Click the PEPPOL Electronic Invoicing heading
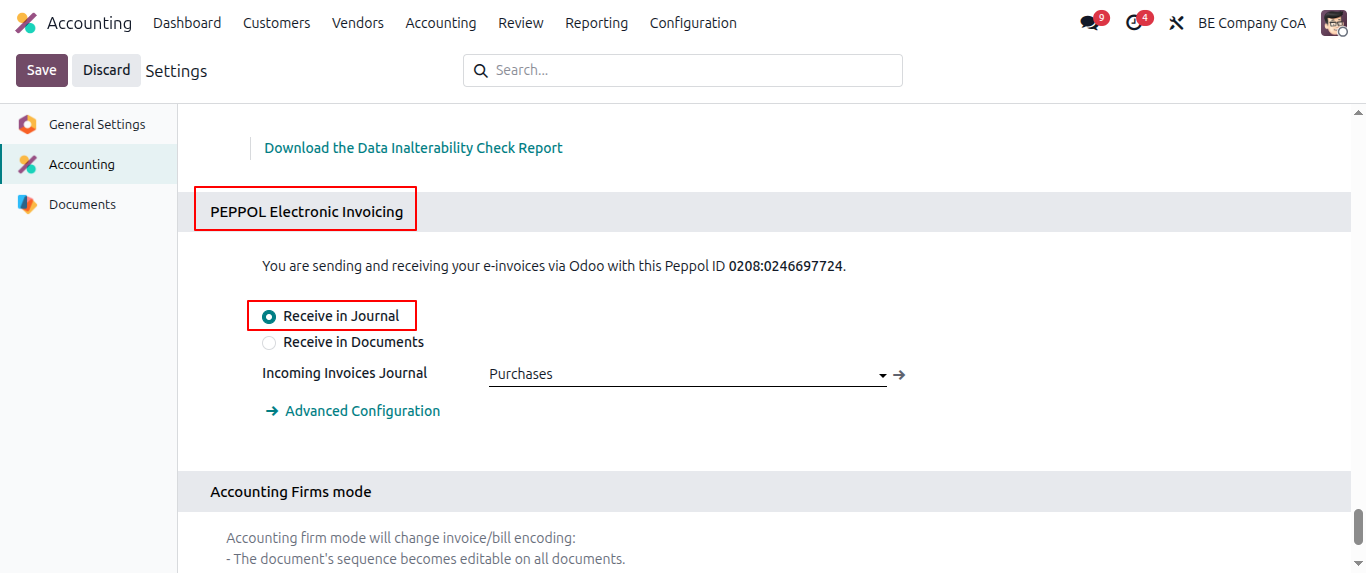 click(x=306, y=212)
